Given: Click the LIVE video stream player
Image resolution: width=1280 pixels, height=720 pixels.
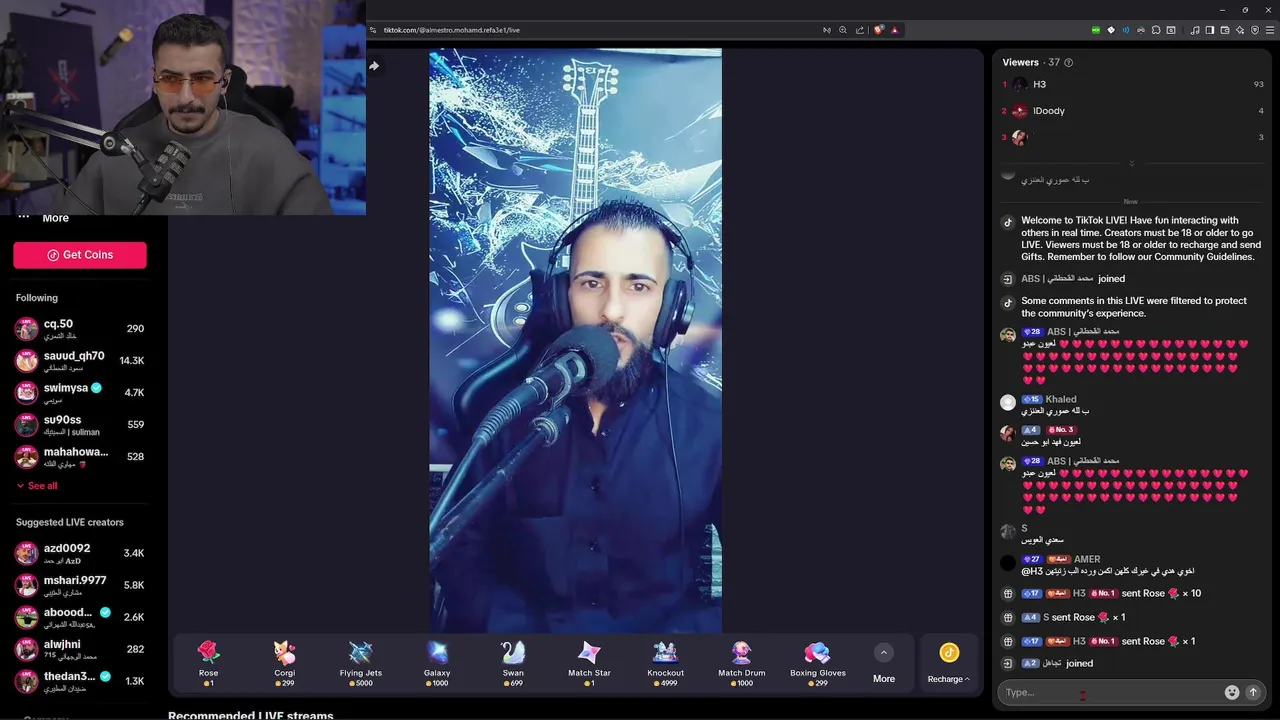Looking at the screenshot, I should [575, 340].
